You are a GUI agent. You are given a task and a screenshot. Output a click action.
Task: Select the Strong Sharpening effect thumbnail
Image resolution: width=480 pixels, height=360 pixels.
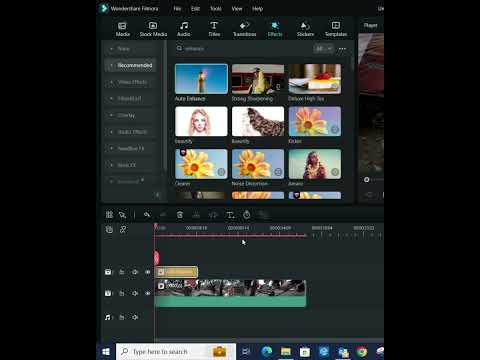click(x=258, y=79)
